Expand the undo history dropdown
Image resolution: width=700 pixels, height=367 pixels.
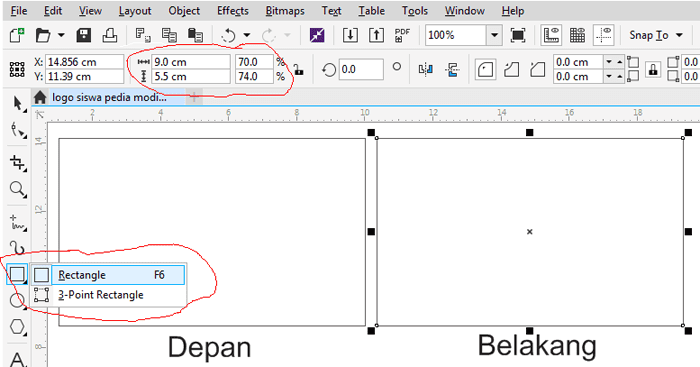[x=247, y=35]
